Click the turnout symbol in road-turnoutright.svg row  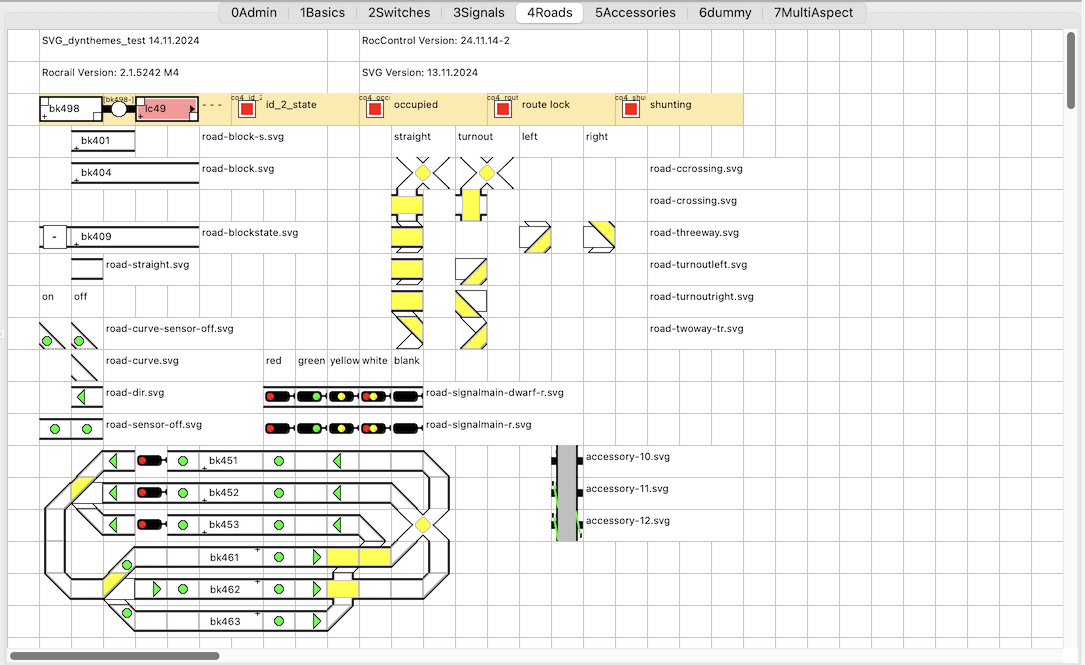471,301
